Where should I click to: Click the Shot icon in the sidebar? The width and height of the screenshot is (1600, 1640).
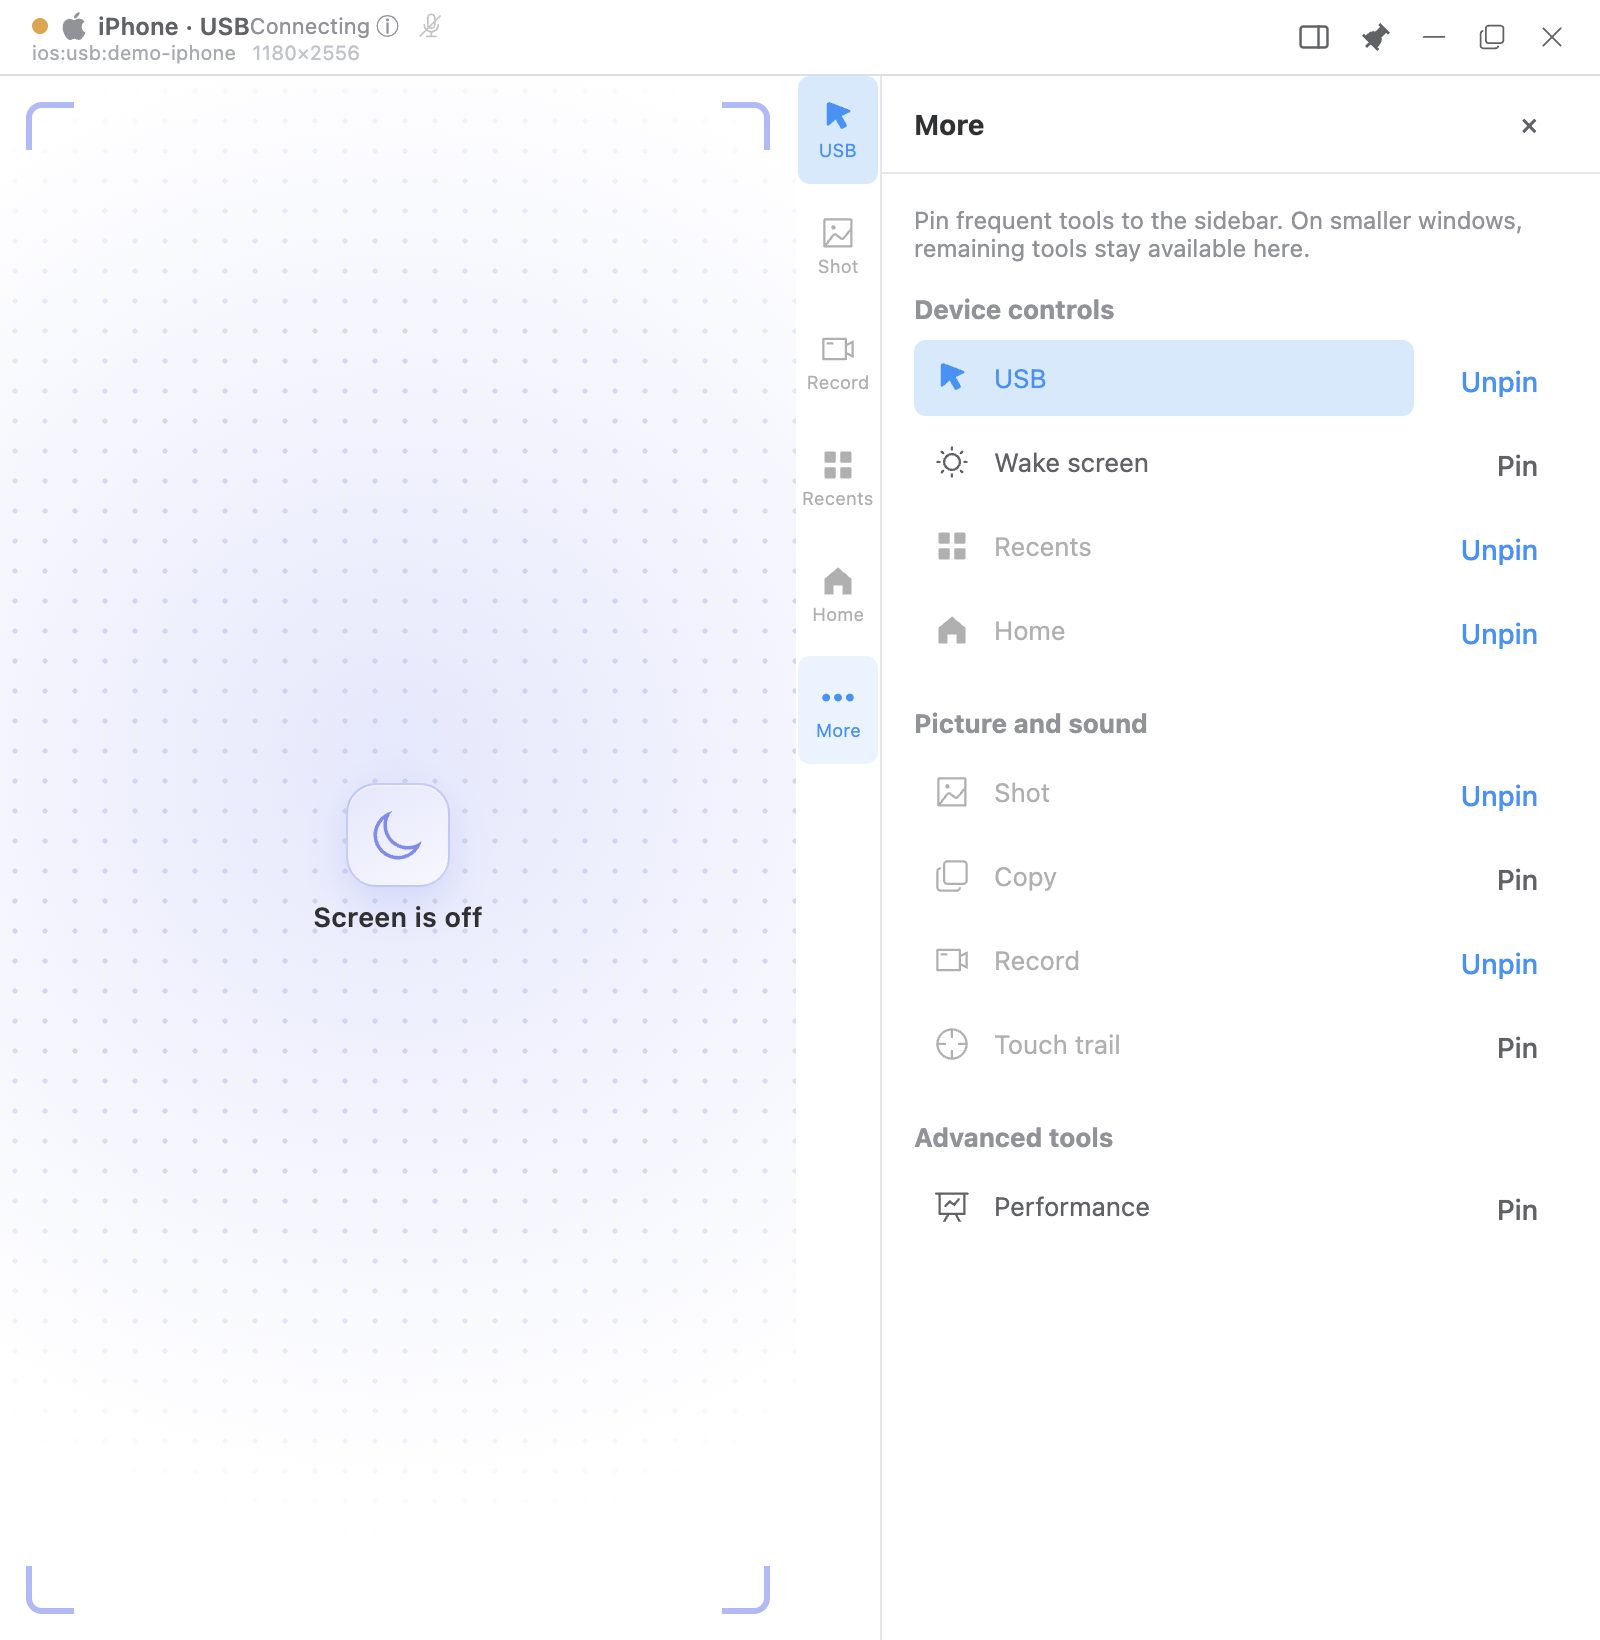(x=838, y=246)
